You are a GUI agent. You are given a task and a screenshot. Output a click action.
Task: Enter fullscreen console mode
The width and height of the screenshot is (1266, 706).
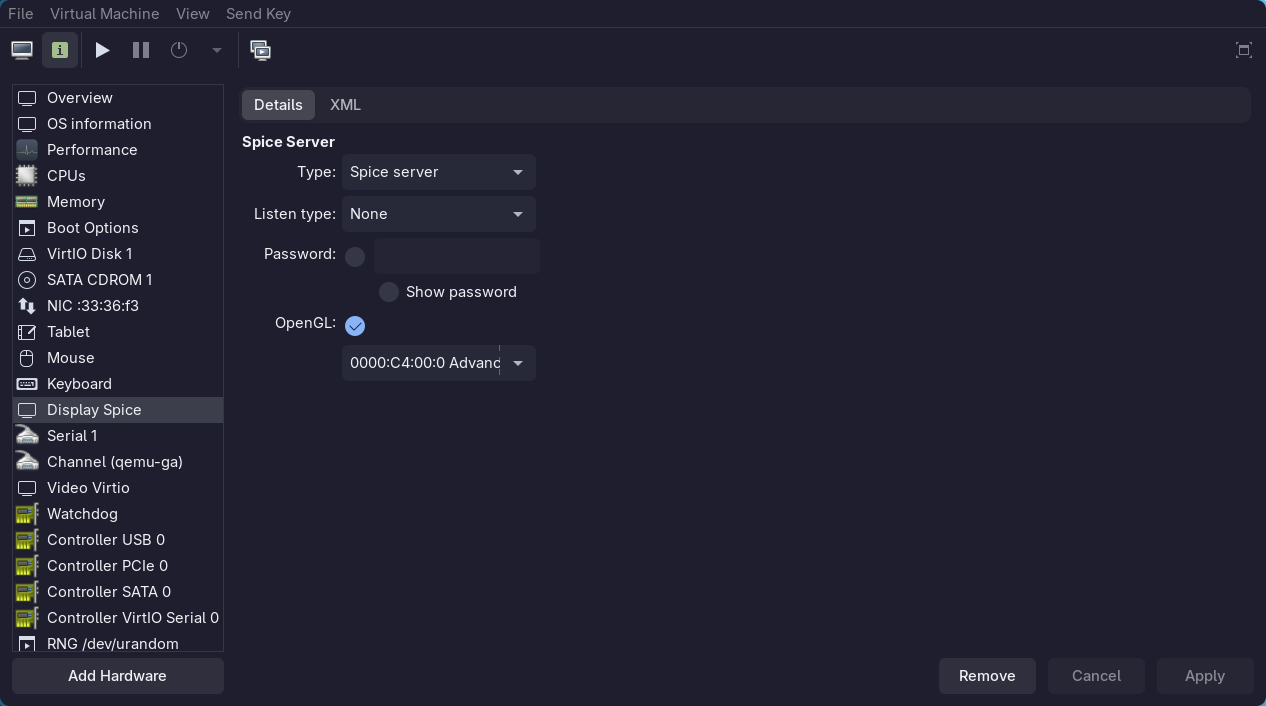[1243, 49]
